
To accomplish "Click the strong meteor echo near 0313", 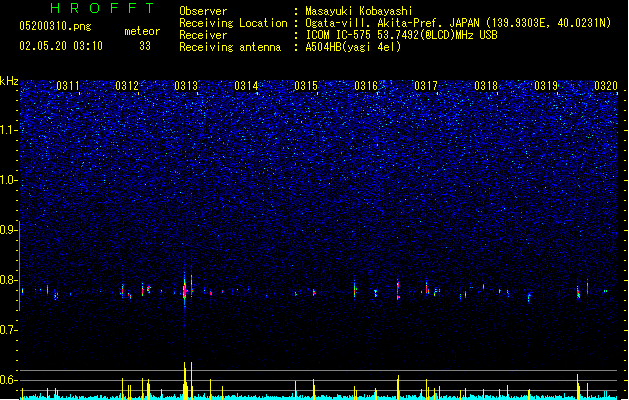I will [185, 290].
